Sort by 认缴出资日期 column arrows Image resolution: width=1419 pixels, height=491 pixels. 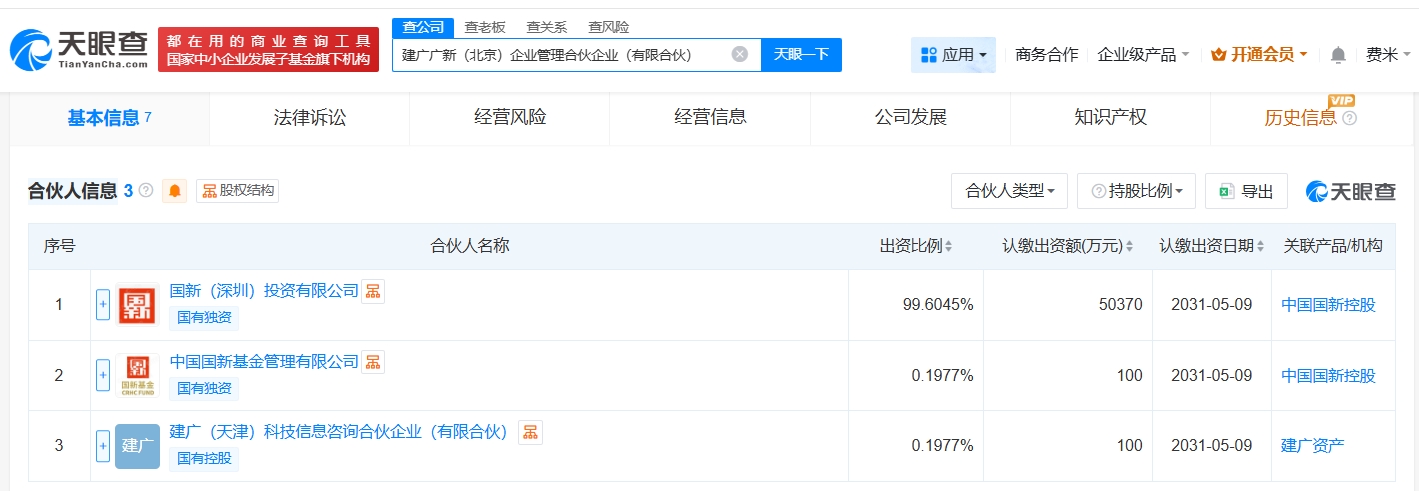(x=1260, y=246)
